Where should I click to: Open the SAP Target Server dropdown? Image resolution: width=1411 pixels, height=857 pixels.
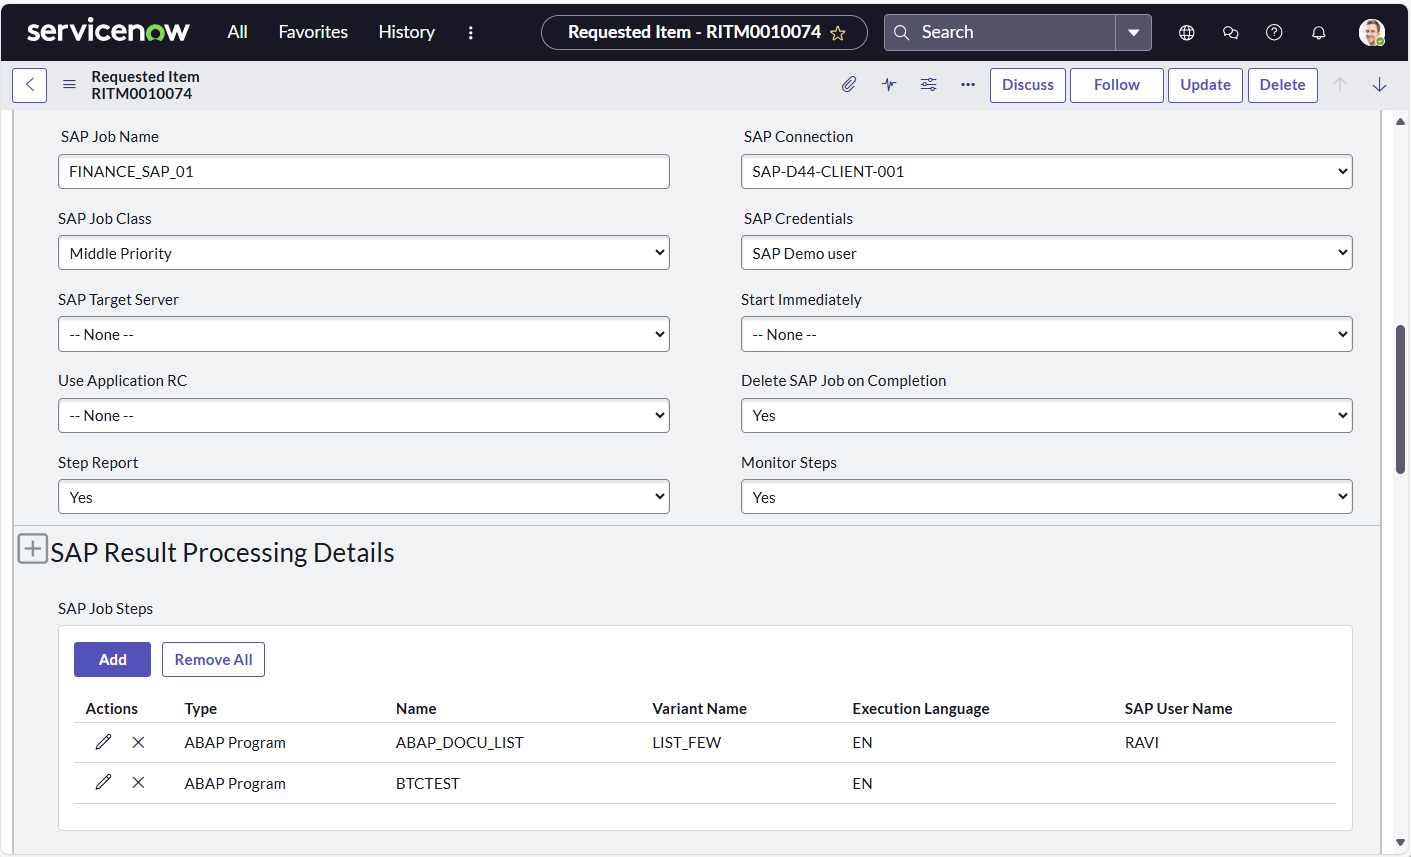coord(364,334)
